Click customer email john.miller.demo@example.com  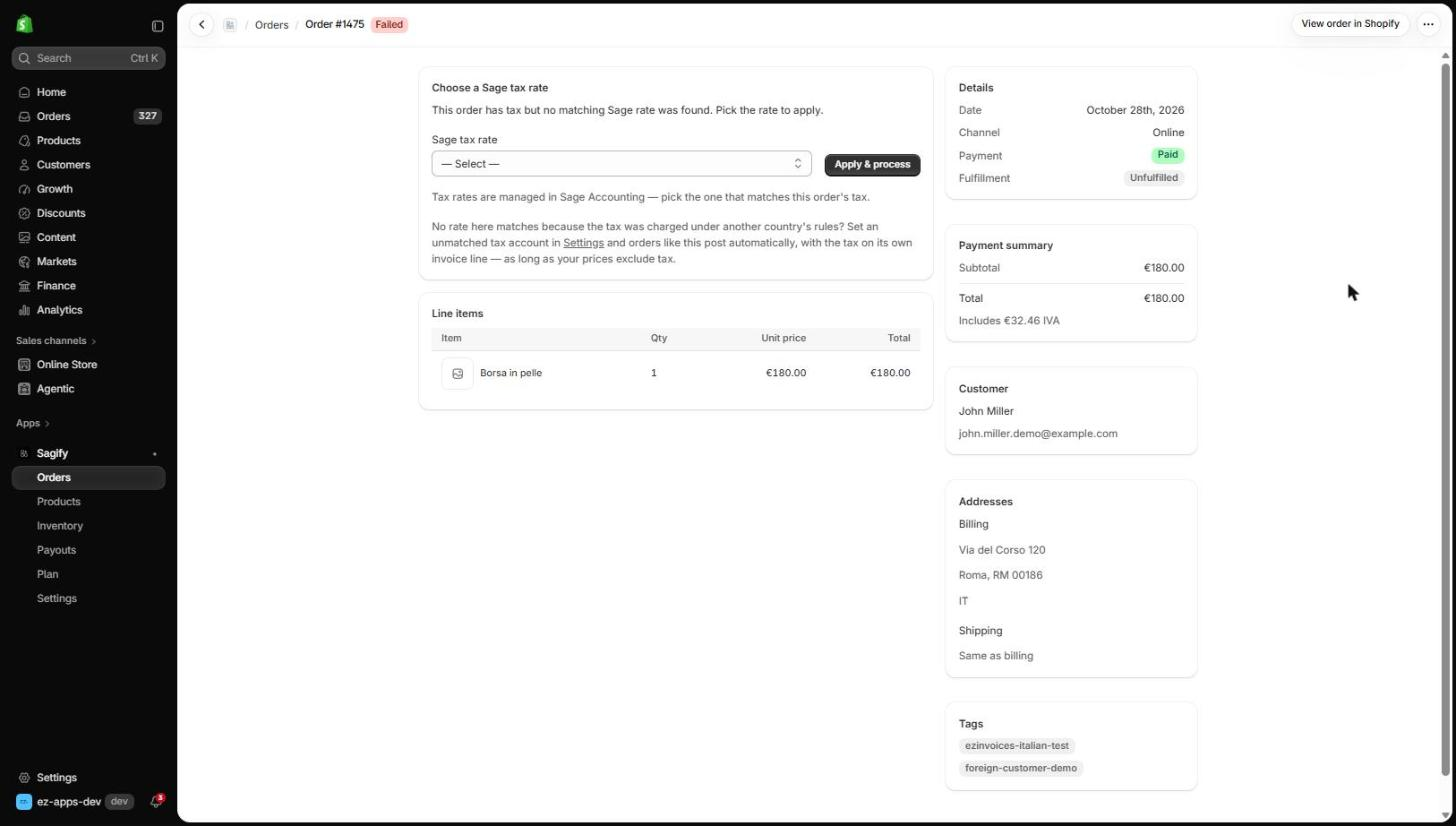(1038, 434)
